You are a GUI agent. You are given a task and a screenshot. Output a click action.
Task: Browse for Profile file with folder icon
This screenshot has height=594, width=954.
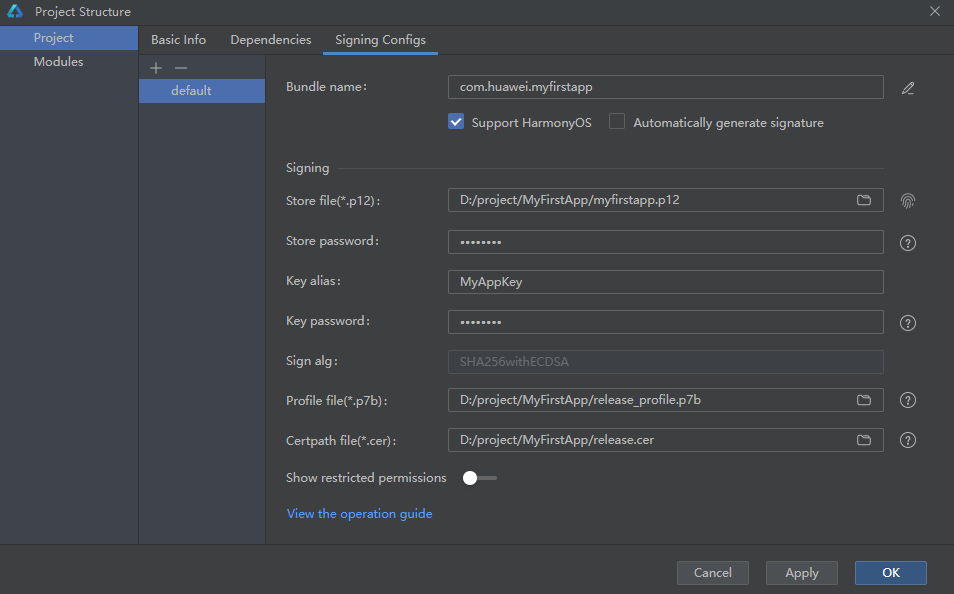[x=864, y=400]
